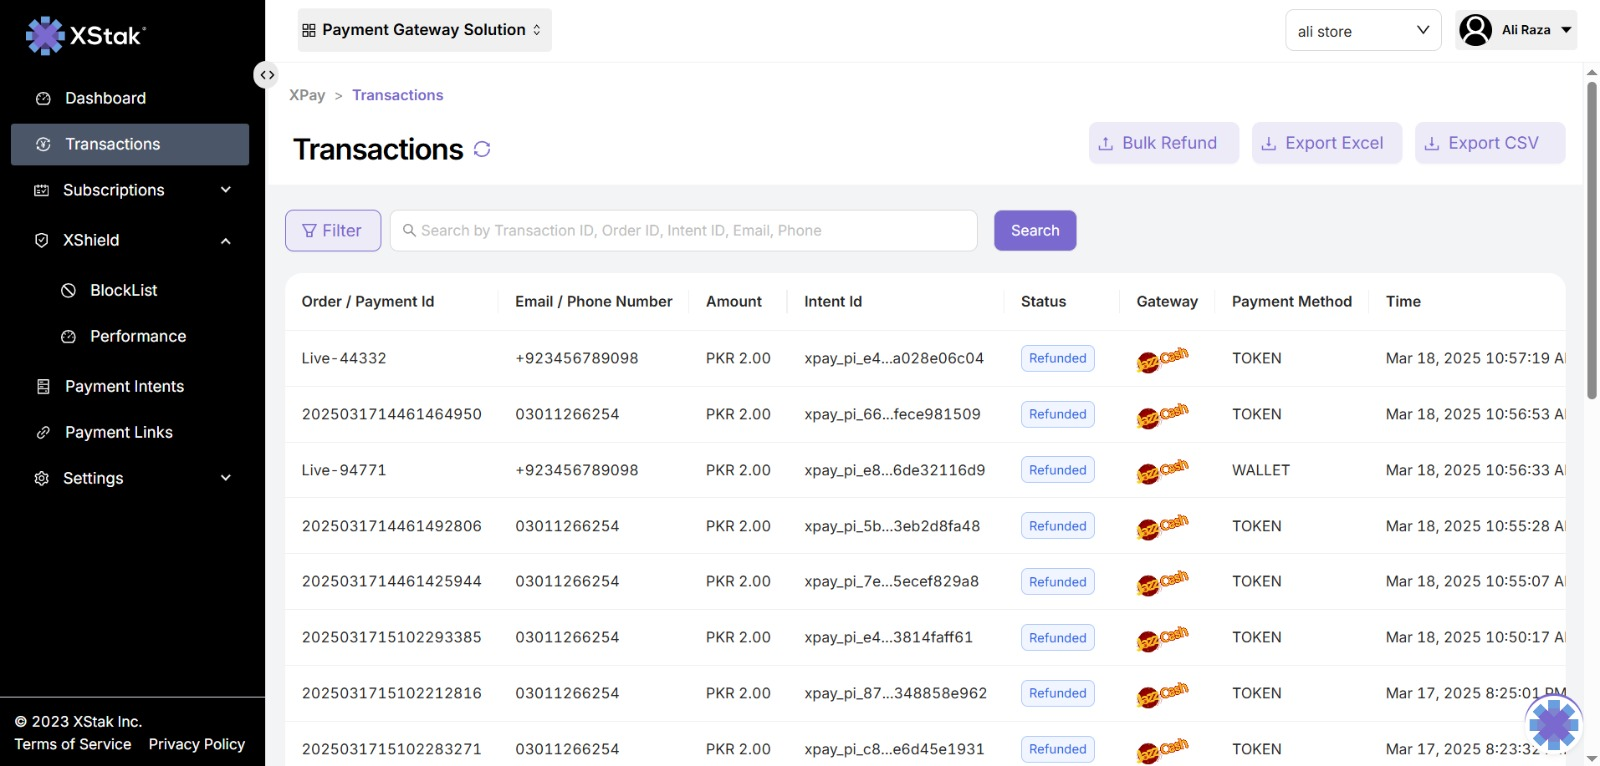Click the refresh icon beside Transactions heading
1600x766 pixels.
tap(482, 149)
